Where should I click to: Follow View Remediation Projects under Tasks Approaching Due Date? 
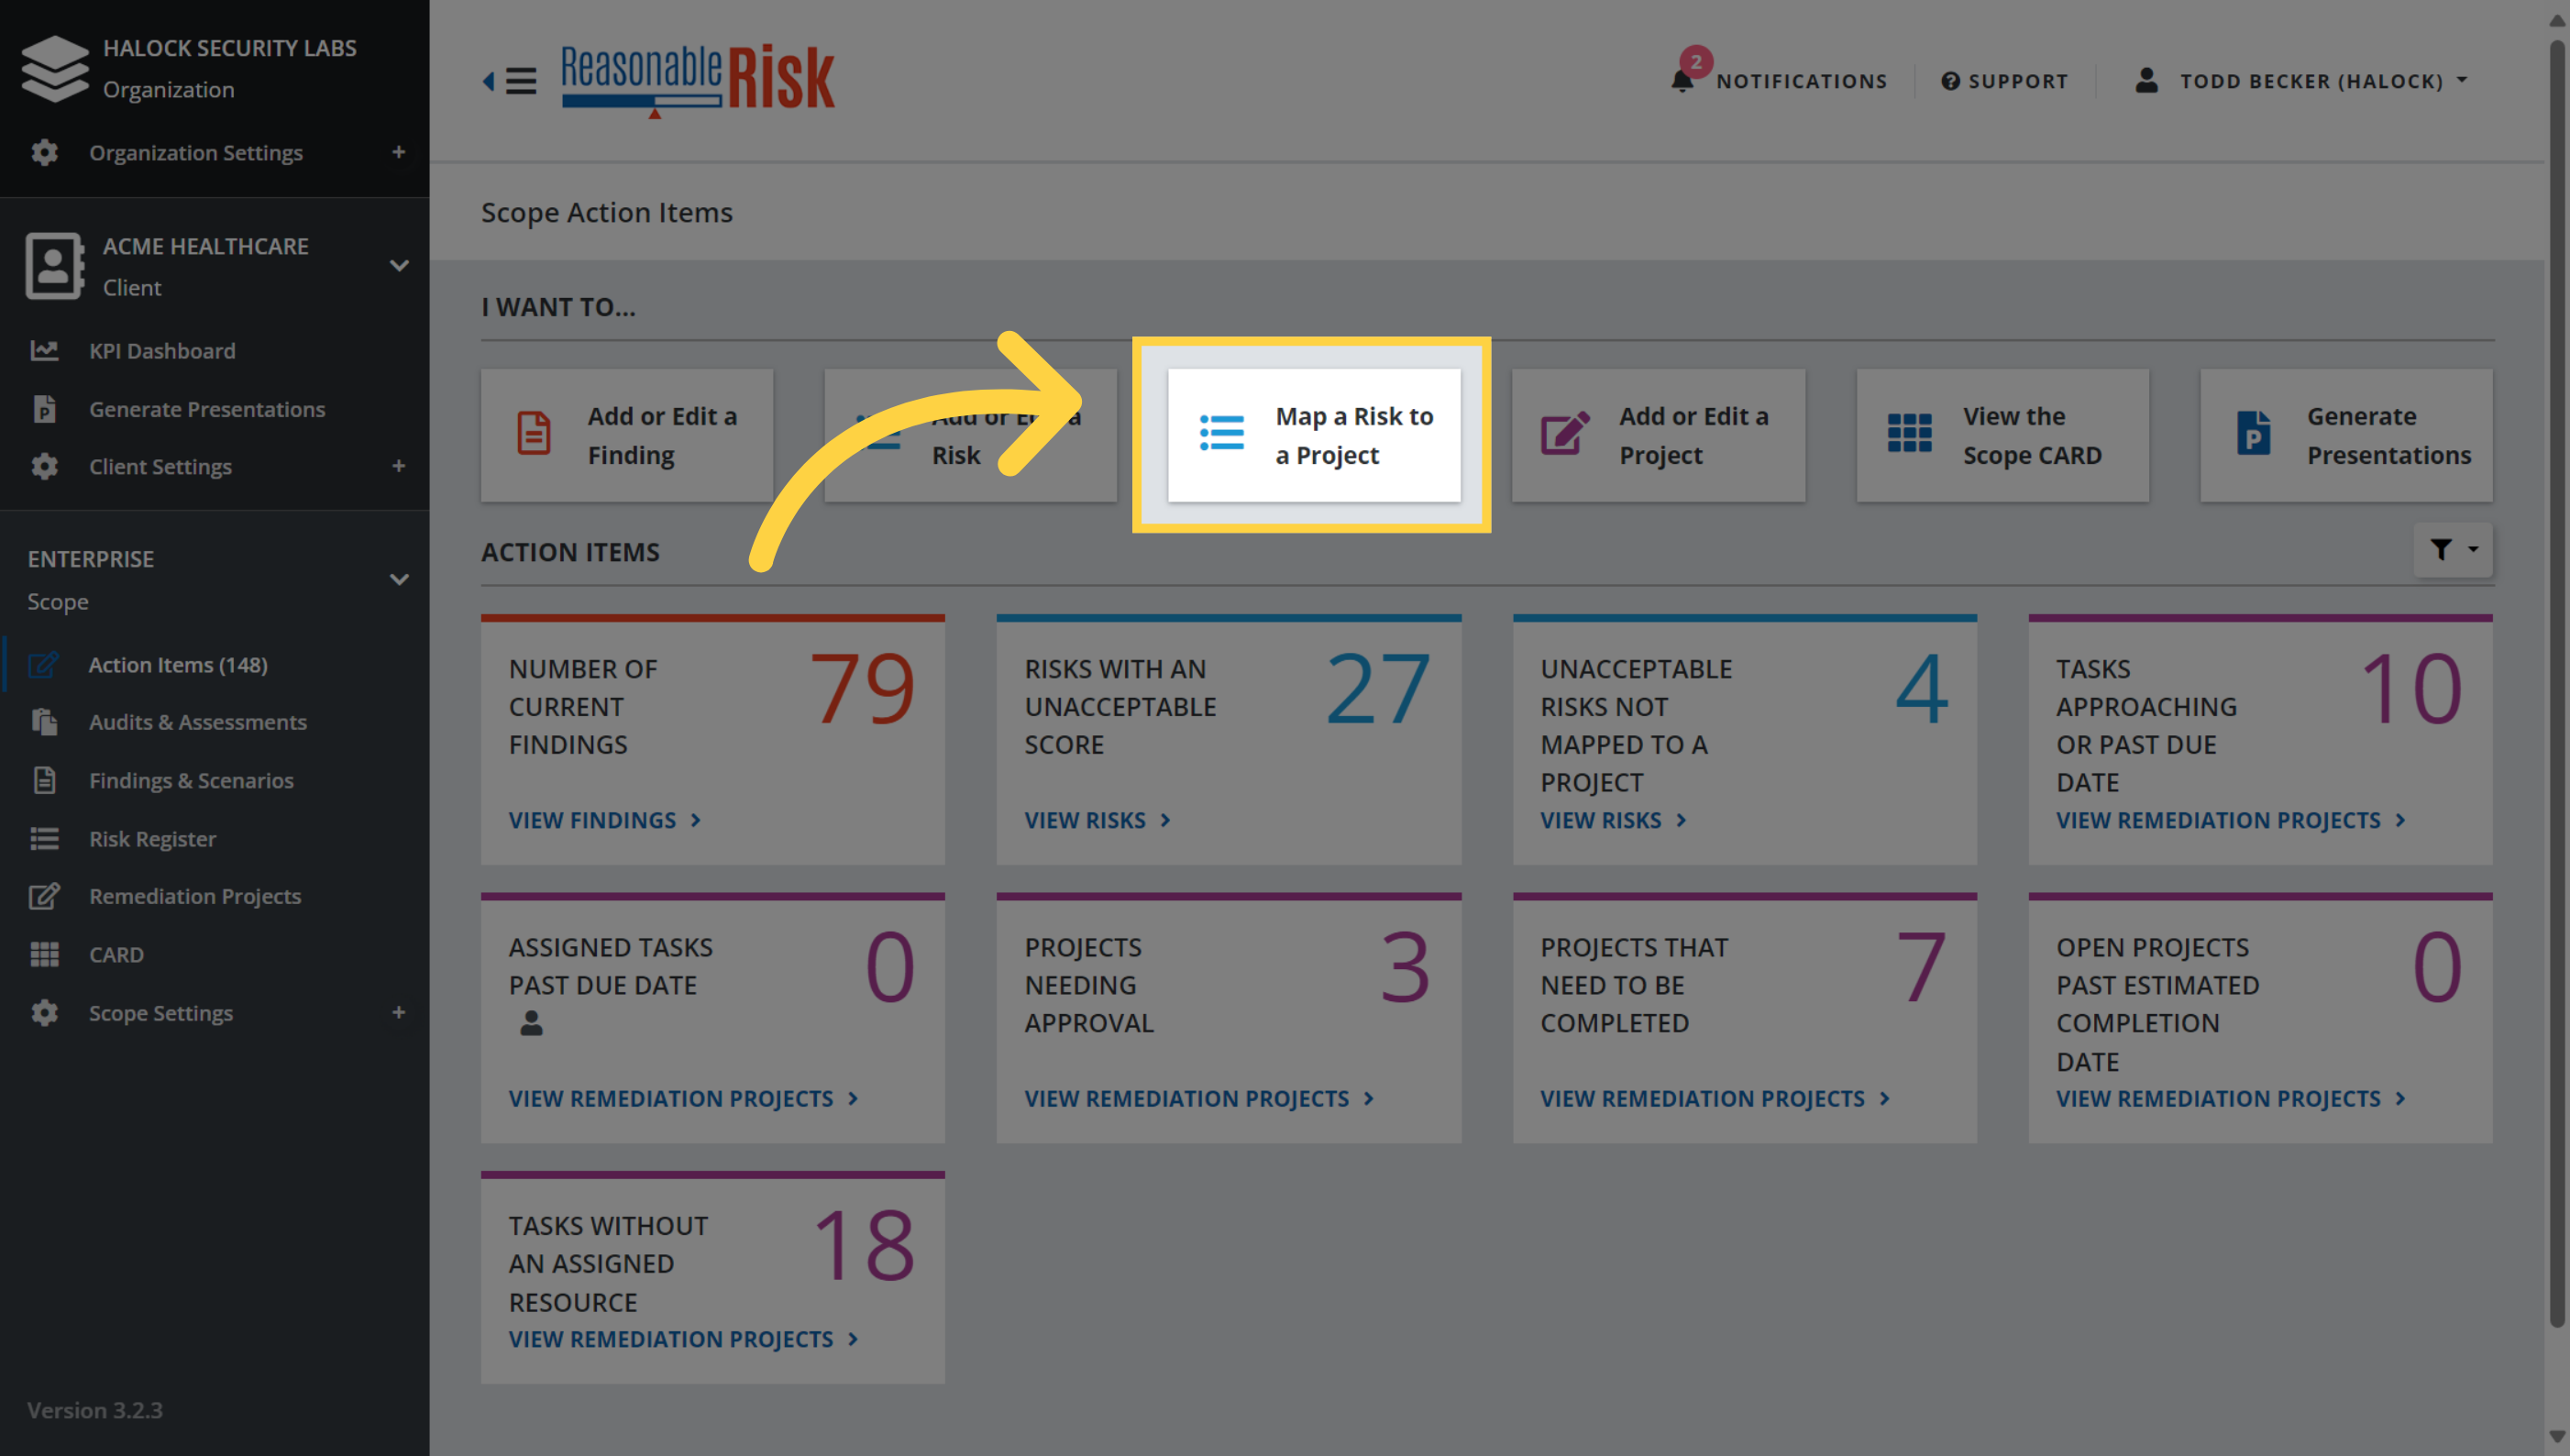[x=2231, y=820]
